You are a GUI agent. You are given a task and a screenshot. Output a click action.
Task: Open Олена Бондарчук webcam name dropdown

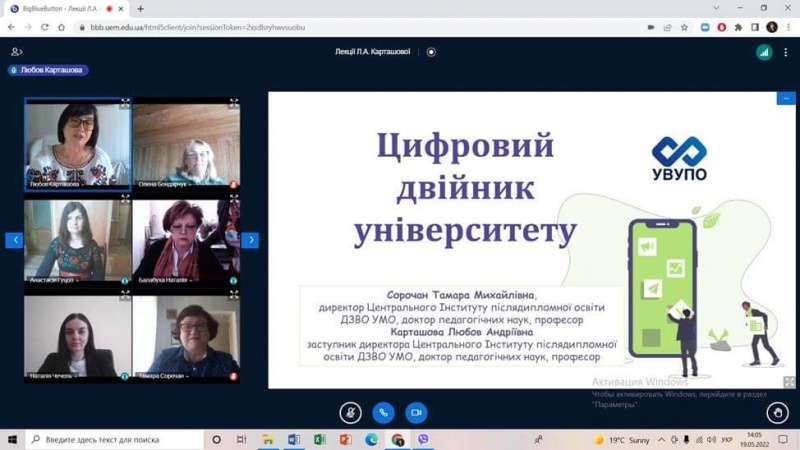click(182, 184)
